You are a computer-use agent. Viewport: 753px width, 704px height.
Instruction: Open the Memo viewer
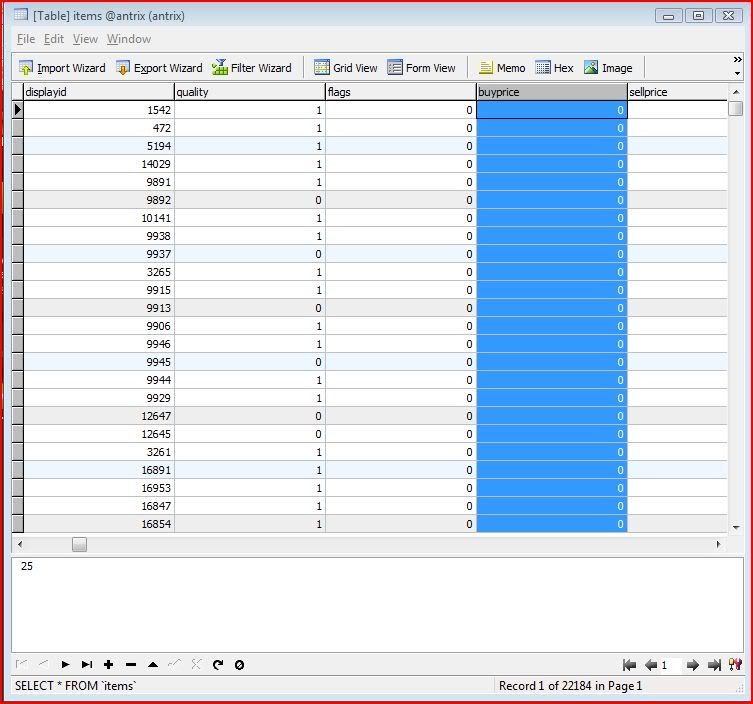502,68
